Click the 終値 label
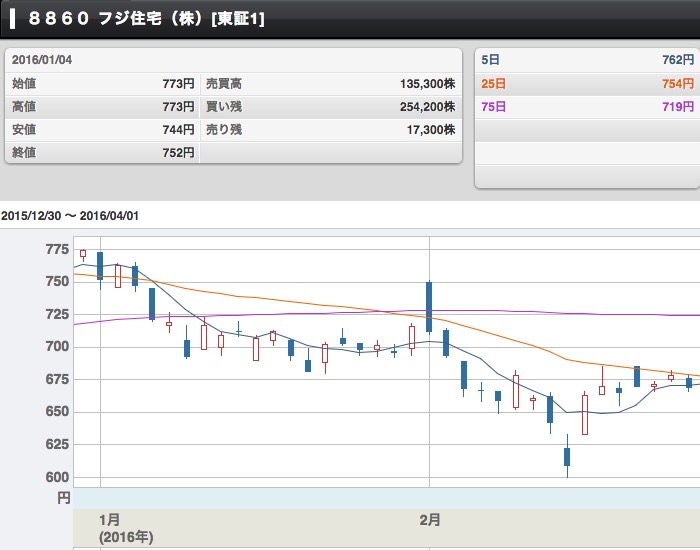 click(x=24, y=153)
